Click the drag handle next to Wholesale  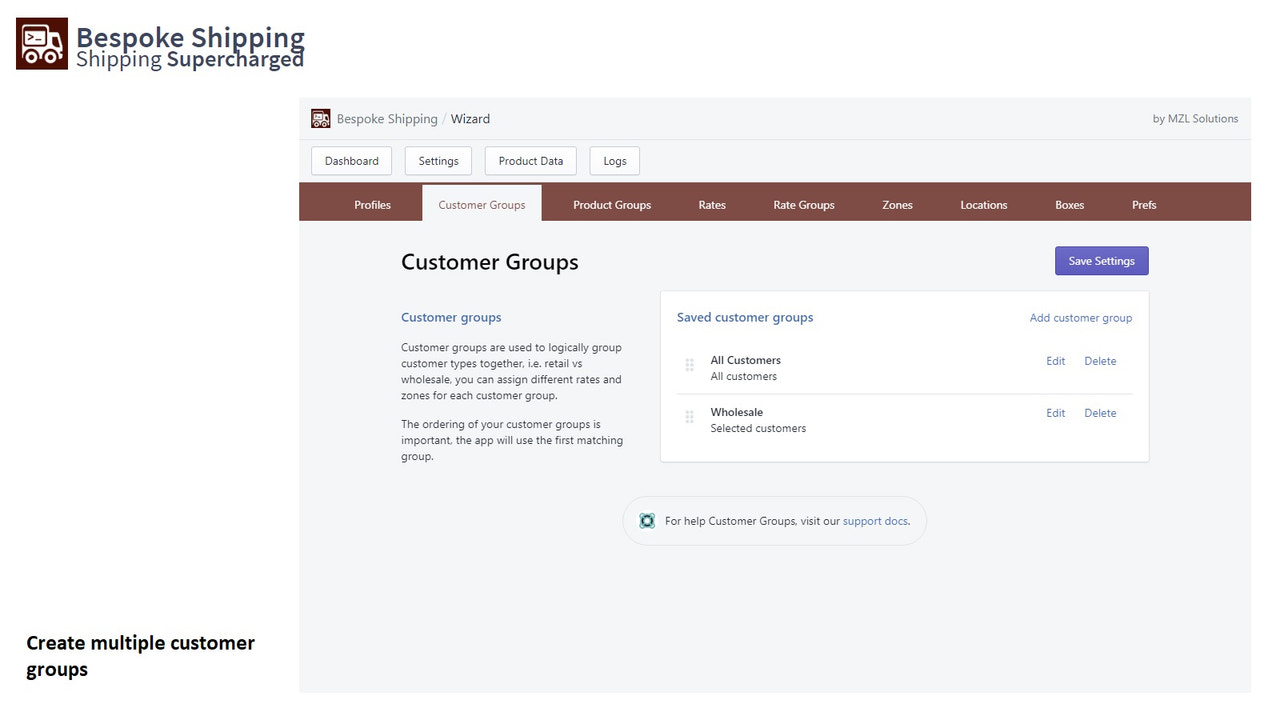point(689,417)
